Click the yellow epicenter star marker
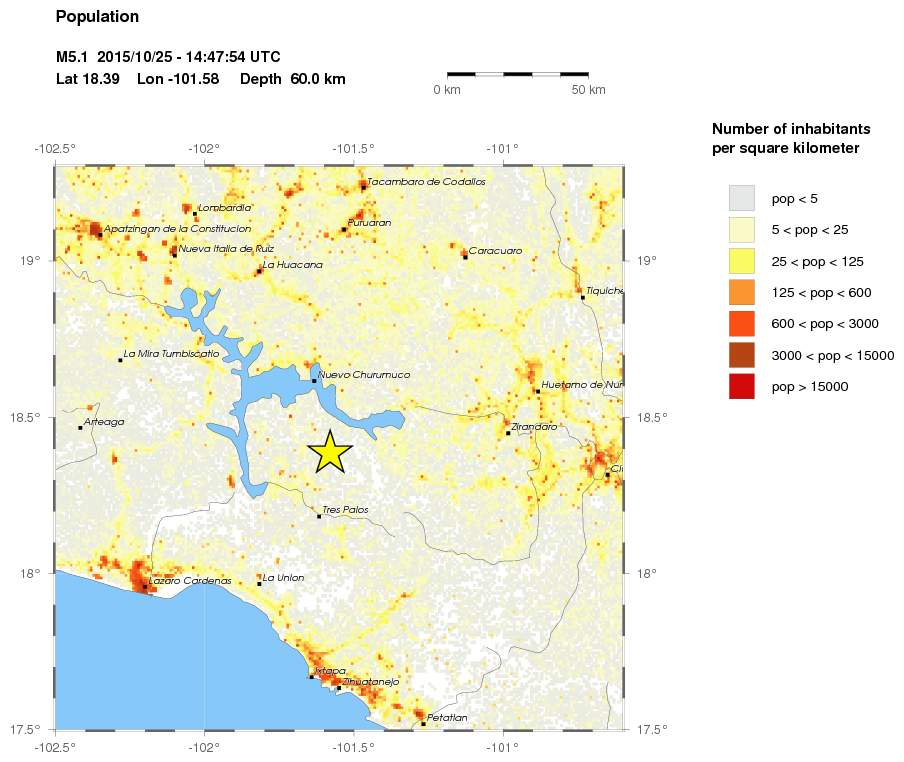This screenshot has height=762, width=904. tap(329, 452)
